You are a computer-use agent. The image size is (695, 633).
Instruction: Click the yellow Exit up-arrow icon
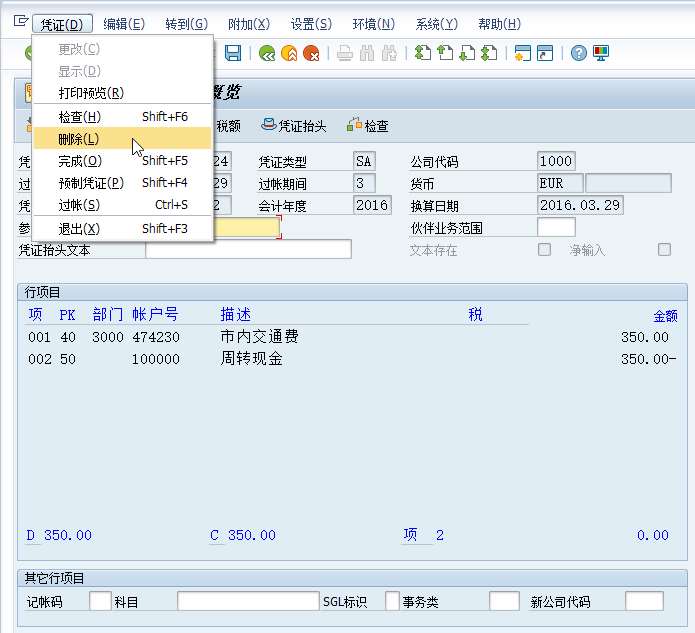tap(289, 53)
